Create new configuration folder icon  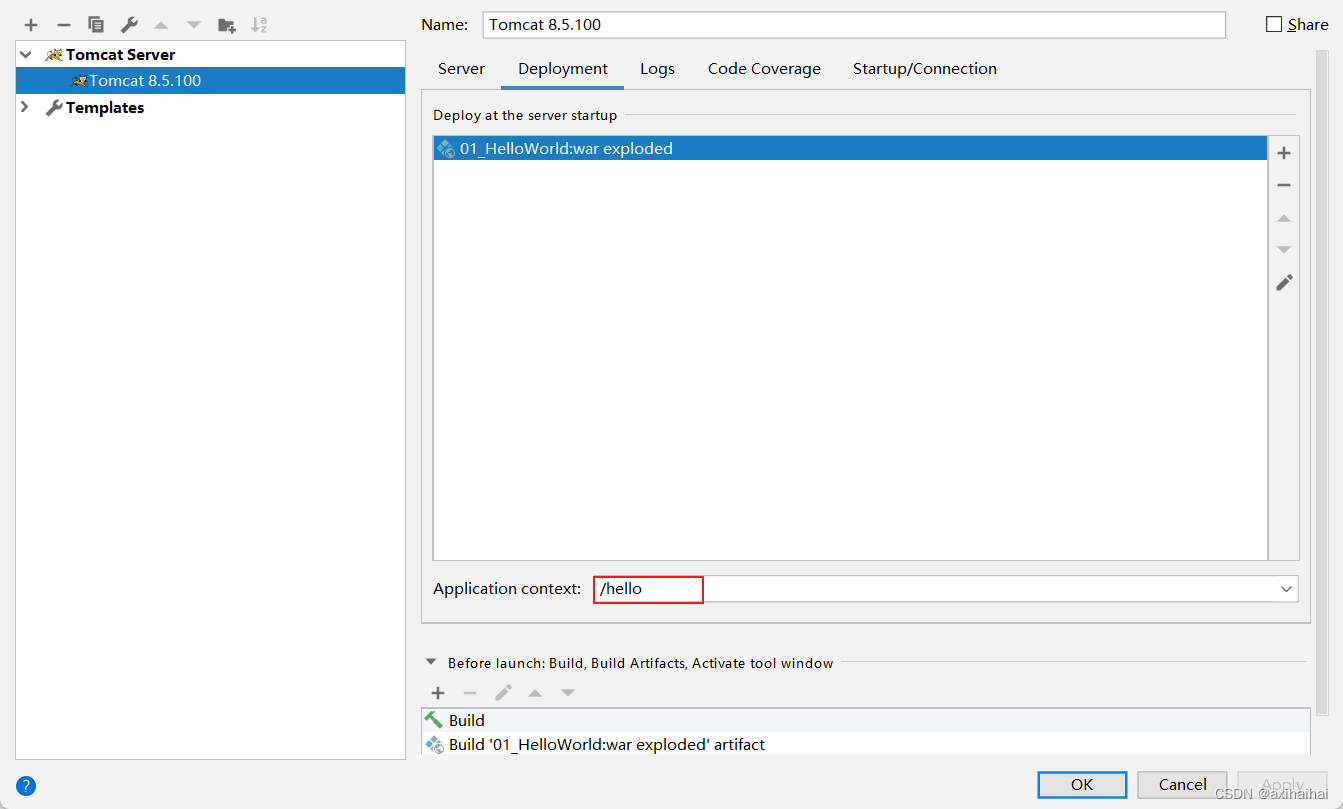point(227,25)
